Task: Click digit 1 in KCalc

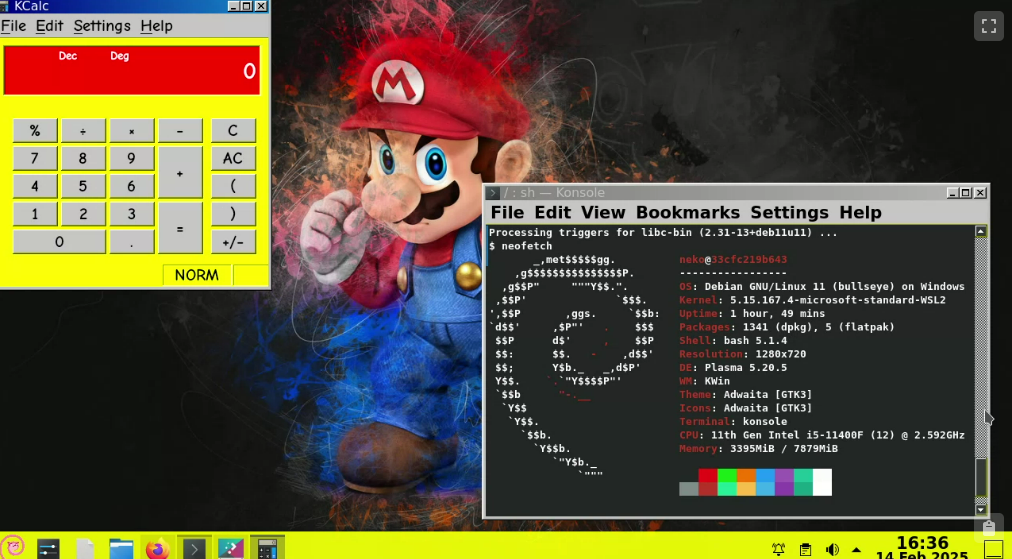Action: 35,214
